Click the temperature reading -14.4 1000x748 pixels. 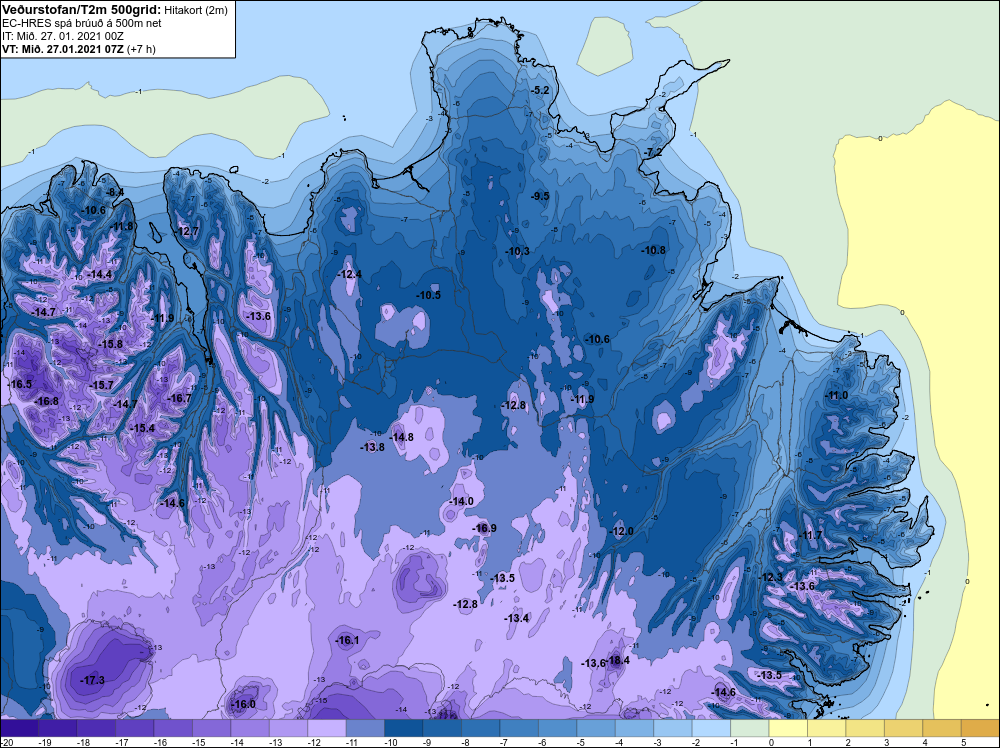pyautogui.click(x=99, y=274)
